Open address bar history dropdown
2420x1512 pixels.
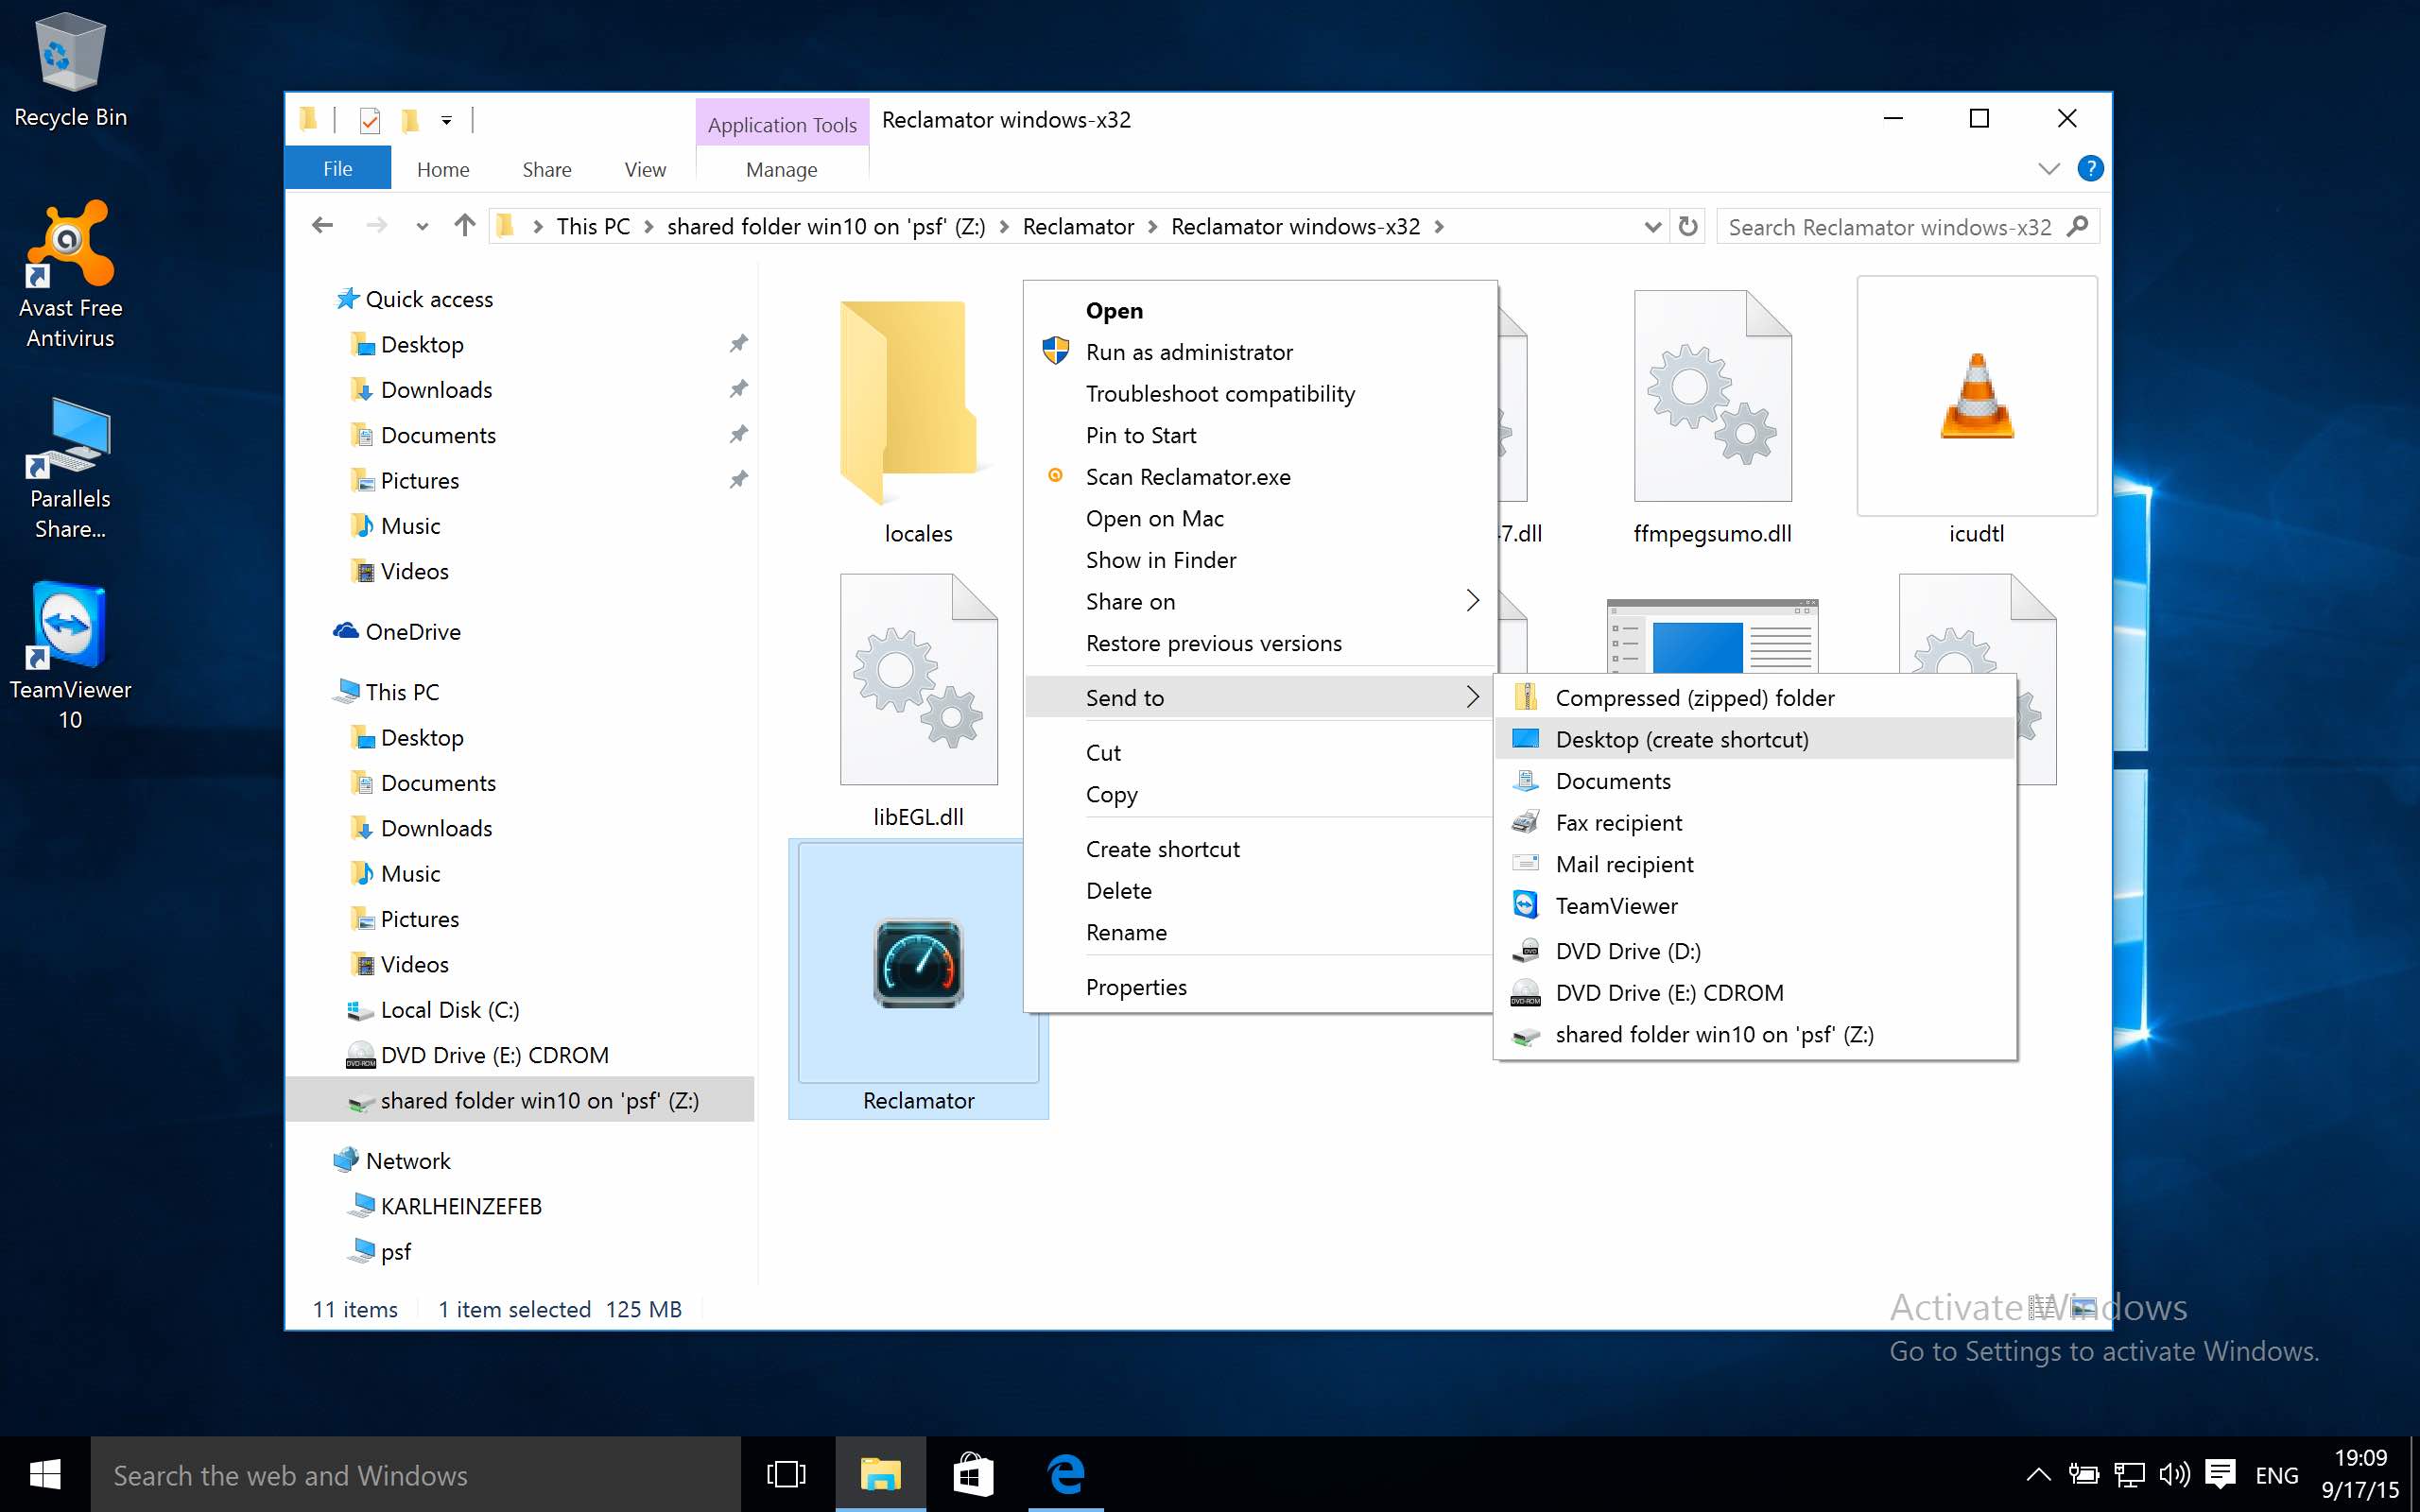click(x=1652, y=227)
